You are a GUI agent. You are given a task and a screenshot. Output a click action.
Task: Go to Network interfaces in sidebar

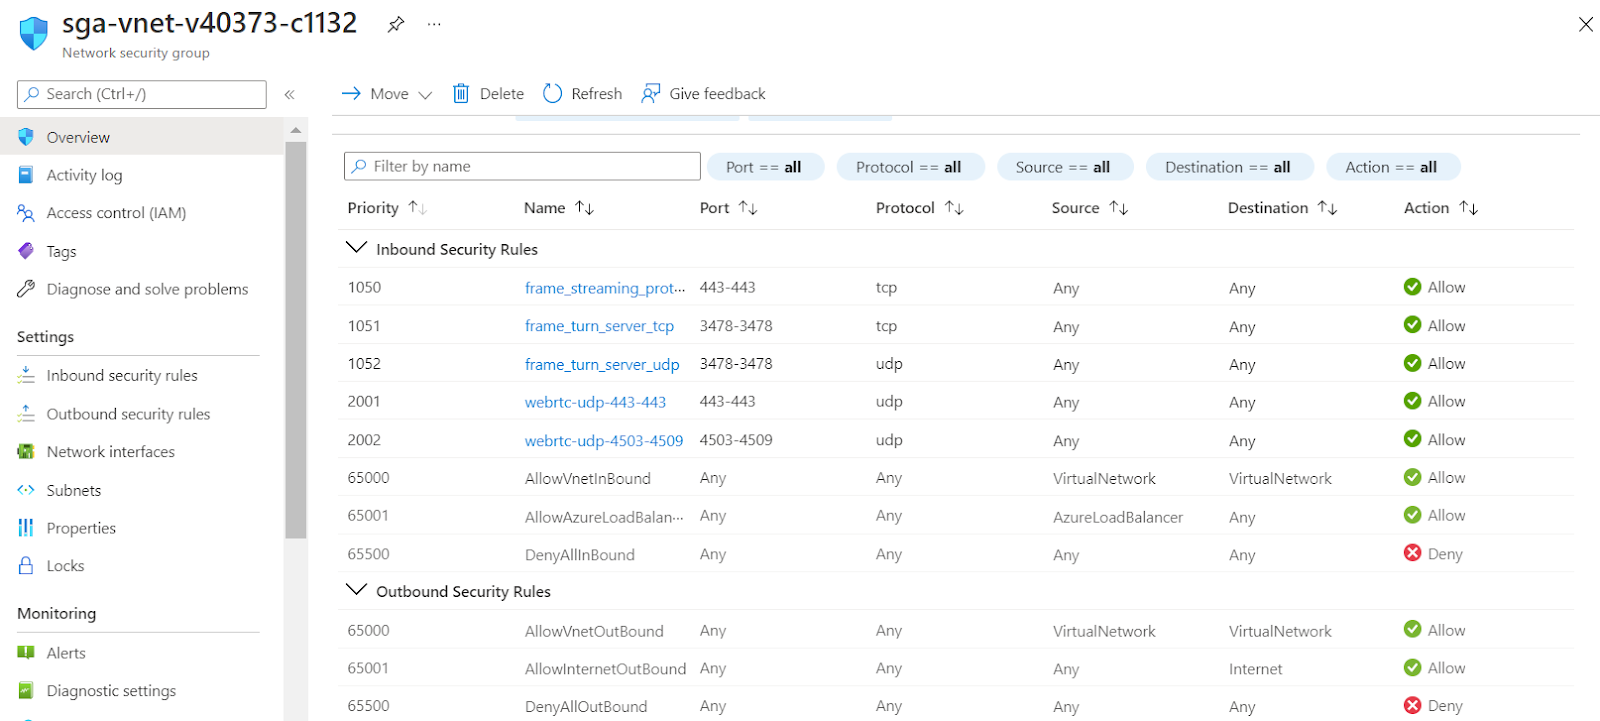point(110,452)
